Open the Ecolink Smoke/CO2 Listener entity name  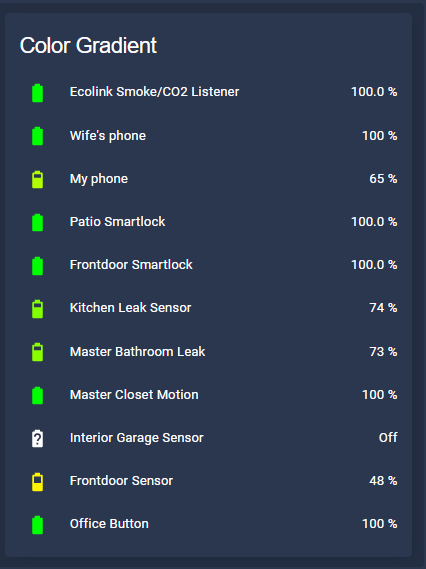point(154,91)
